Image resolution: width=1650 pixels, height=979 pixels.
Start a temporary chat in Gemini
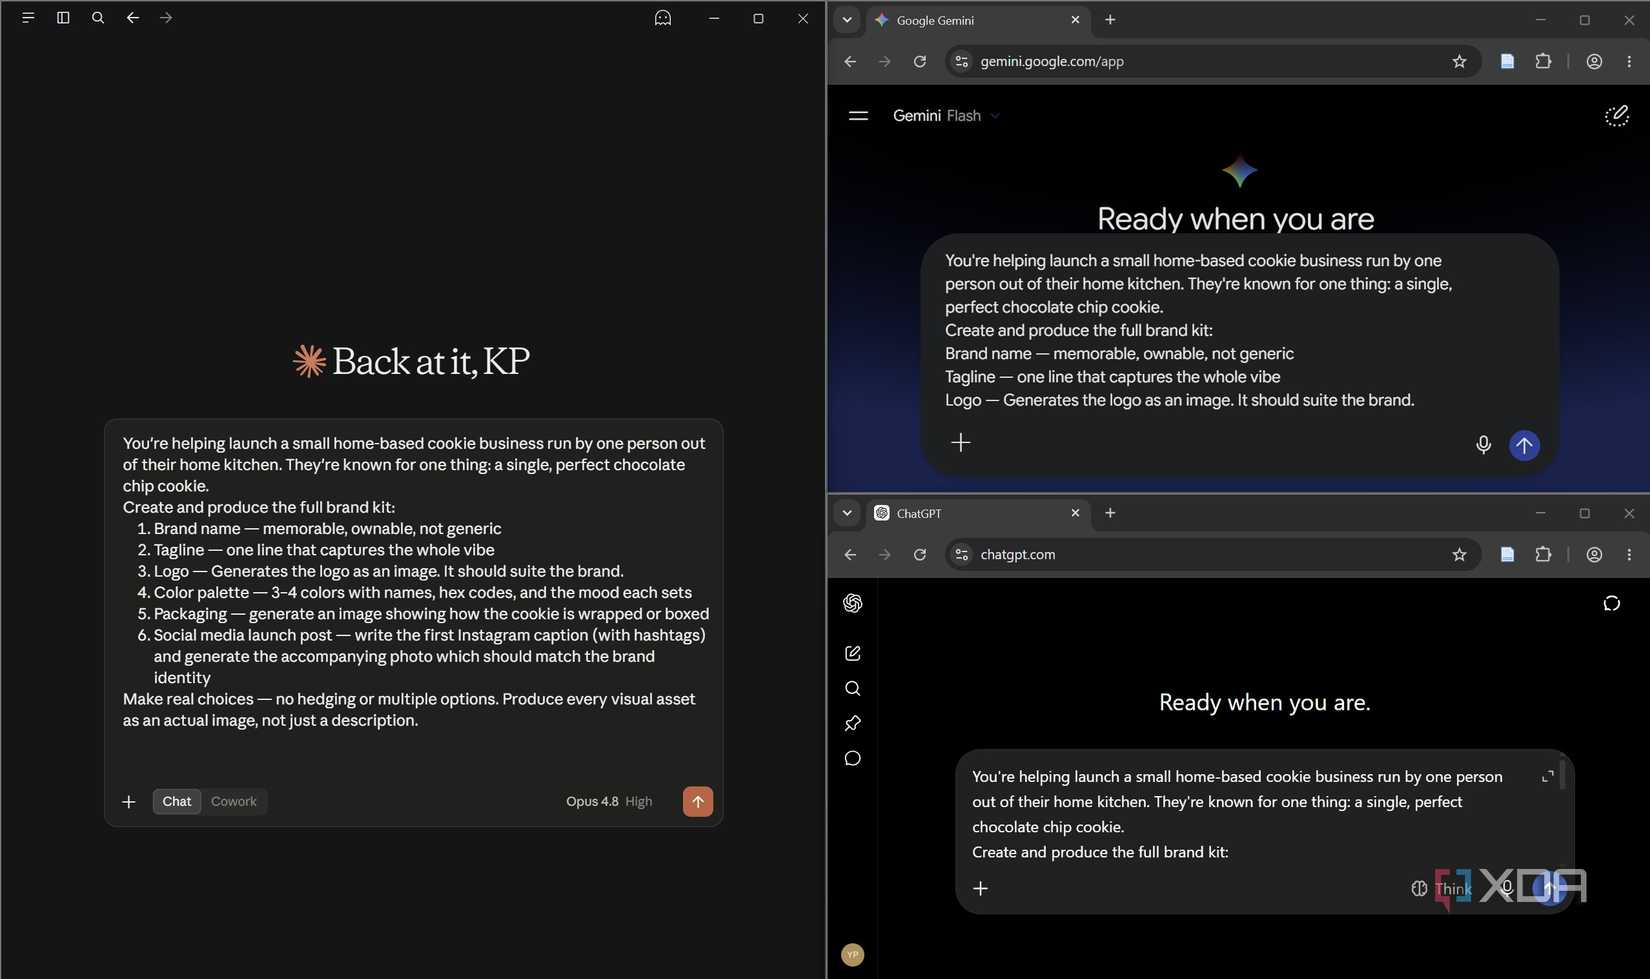(x=1616, y=116)
